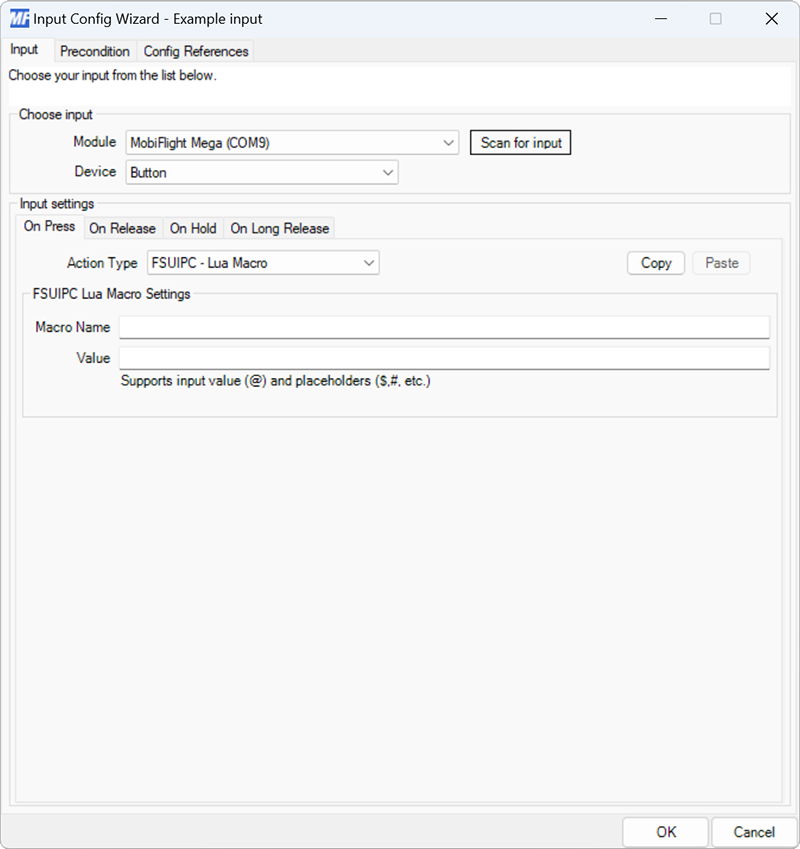Click the MobiFlight logo in the title bar

[18, 18]
